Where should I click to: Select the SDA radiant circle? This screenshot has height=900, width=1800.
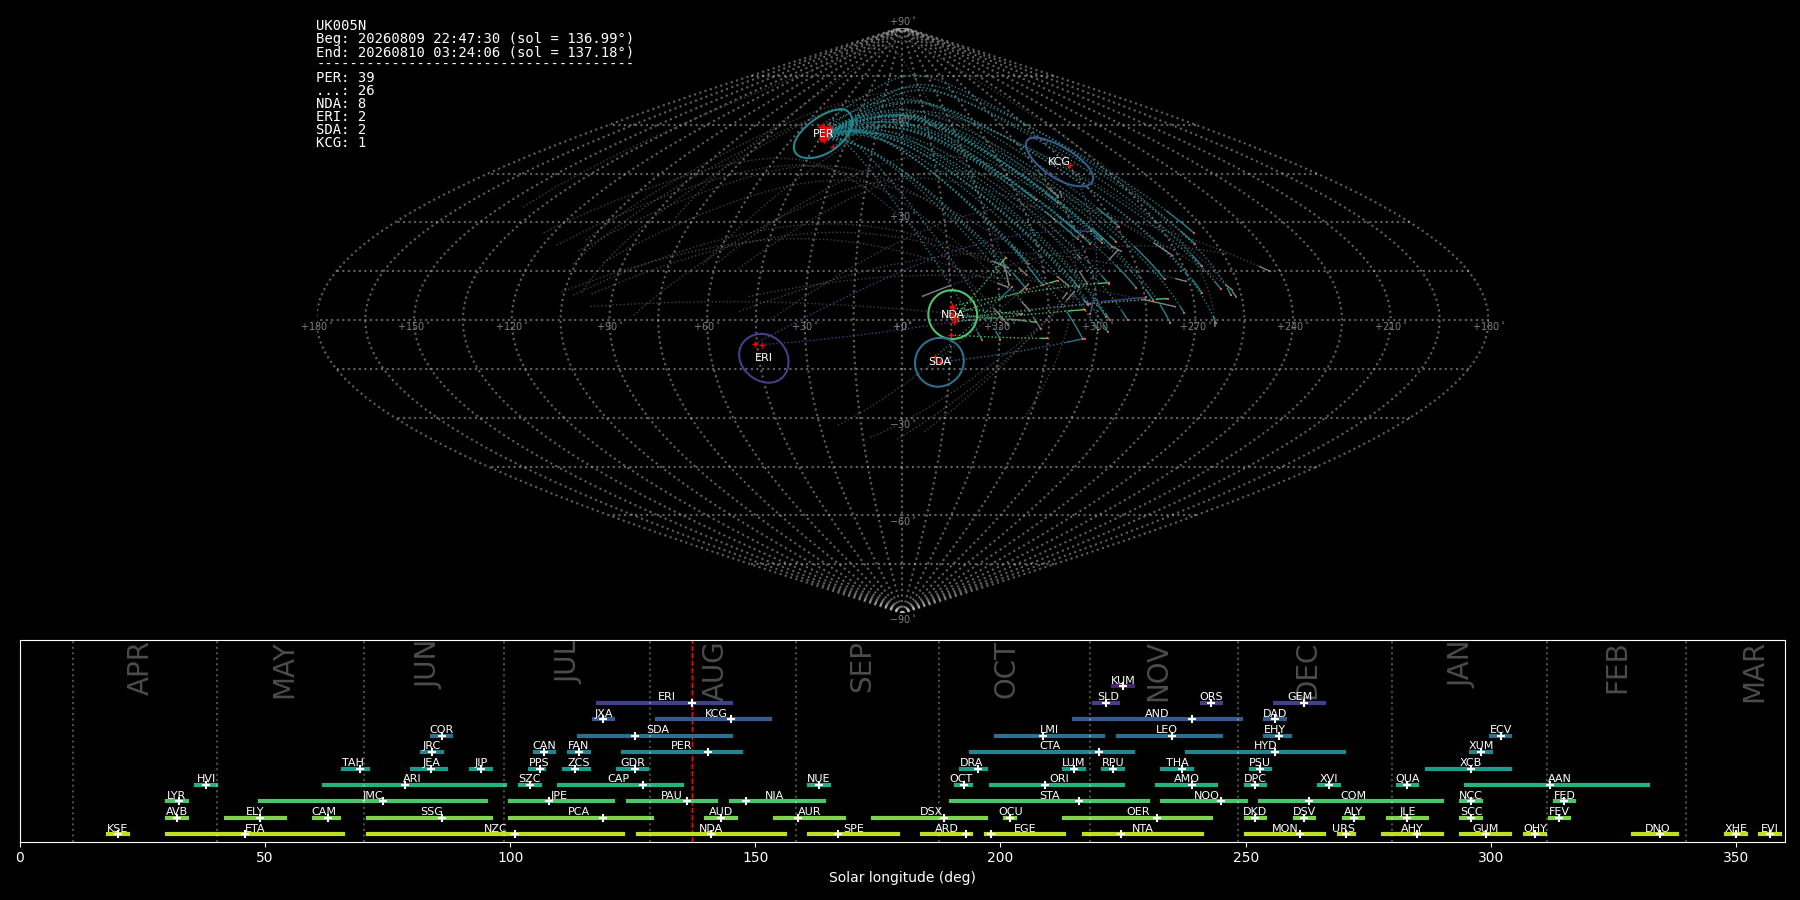(939, 362)
